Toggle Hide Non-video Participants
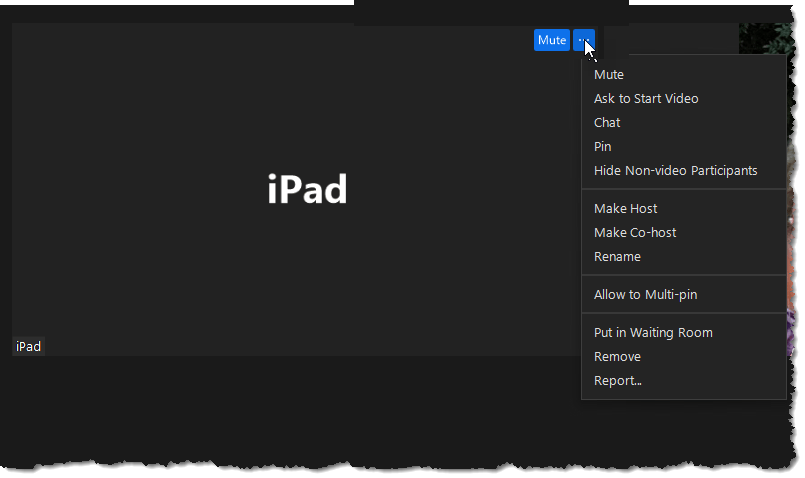Image resolution: width=805 pixels, height=478 pixels. pos(675,171)
